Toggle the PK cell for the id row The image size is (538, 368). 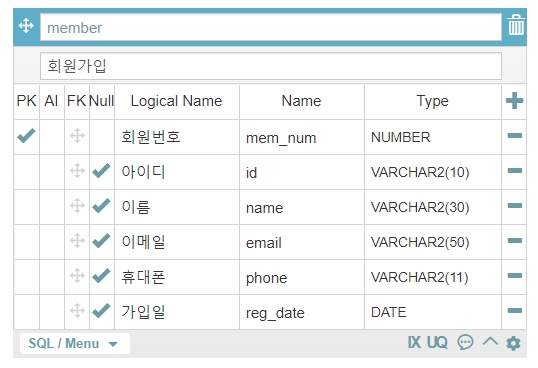tap(27, 172)
